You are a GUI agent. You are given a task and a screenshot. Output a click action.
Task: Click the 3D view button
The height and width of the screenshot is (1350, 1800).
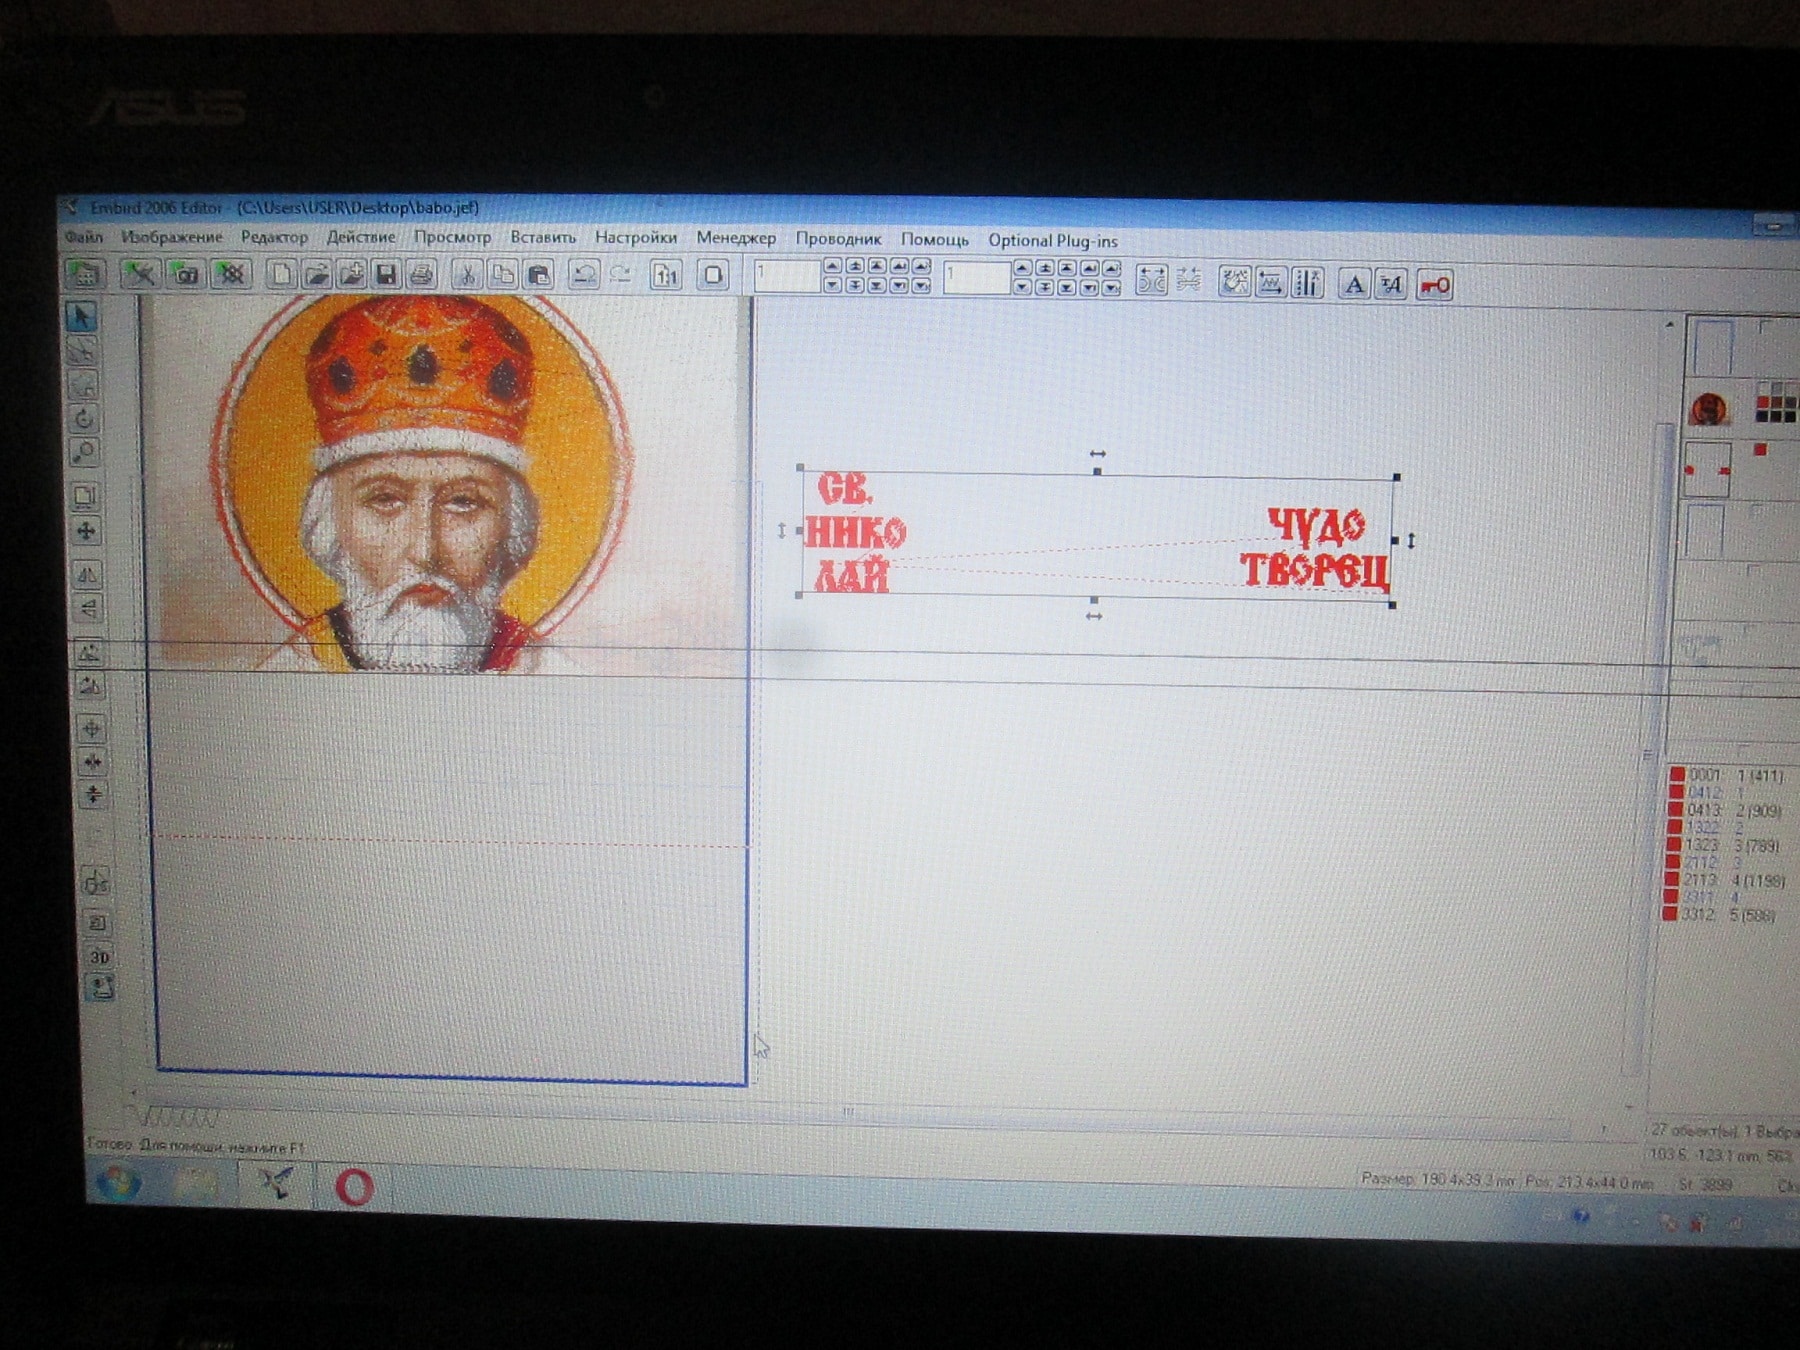pyautogui.click(x=99, y=956)
